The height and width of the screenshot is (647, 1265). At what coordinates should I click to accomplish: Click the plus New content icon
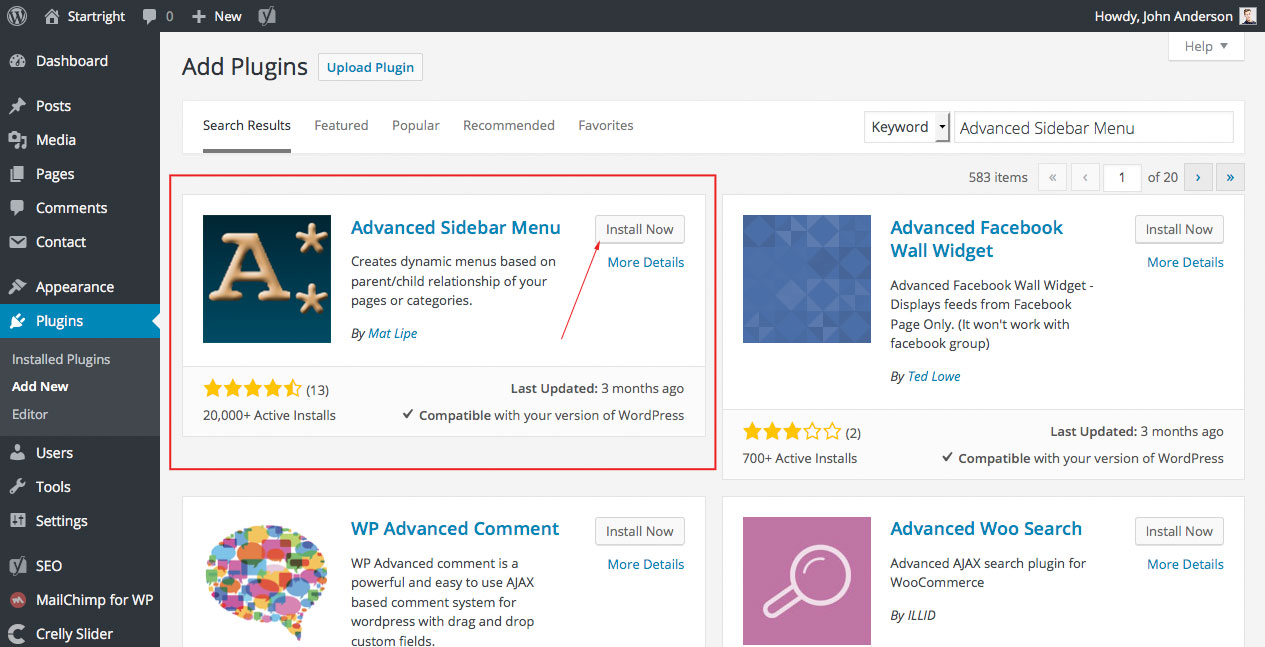(x=199, y=16)
